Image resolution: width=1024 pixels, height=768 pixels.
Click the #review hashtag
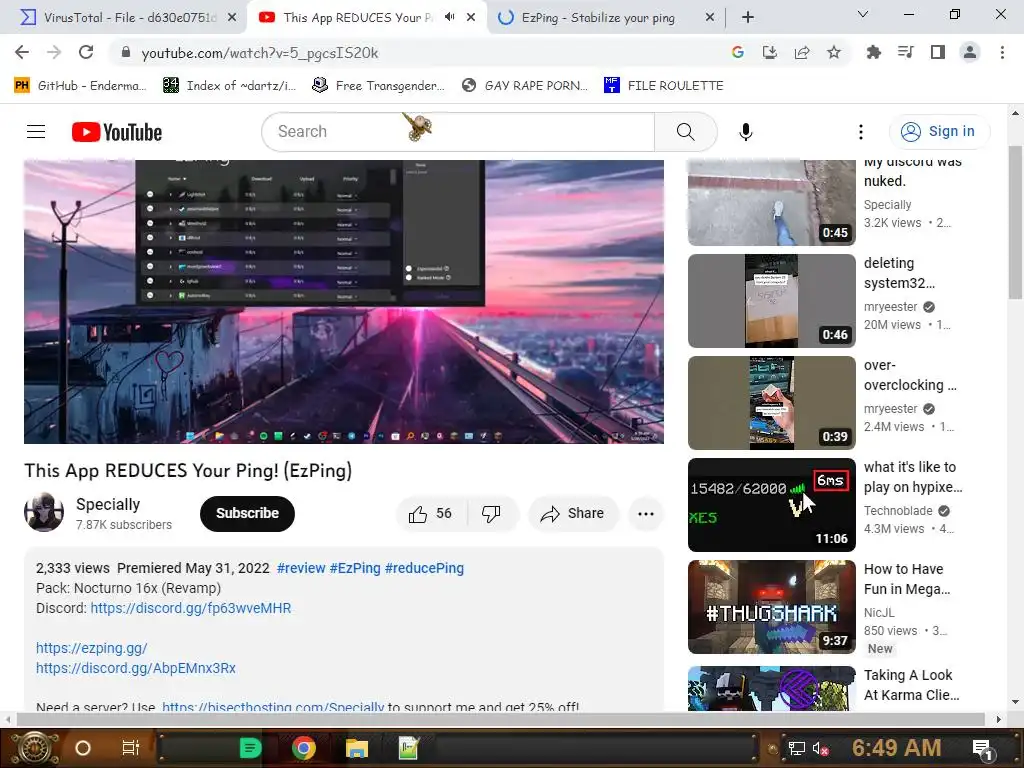301,568
